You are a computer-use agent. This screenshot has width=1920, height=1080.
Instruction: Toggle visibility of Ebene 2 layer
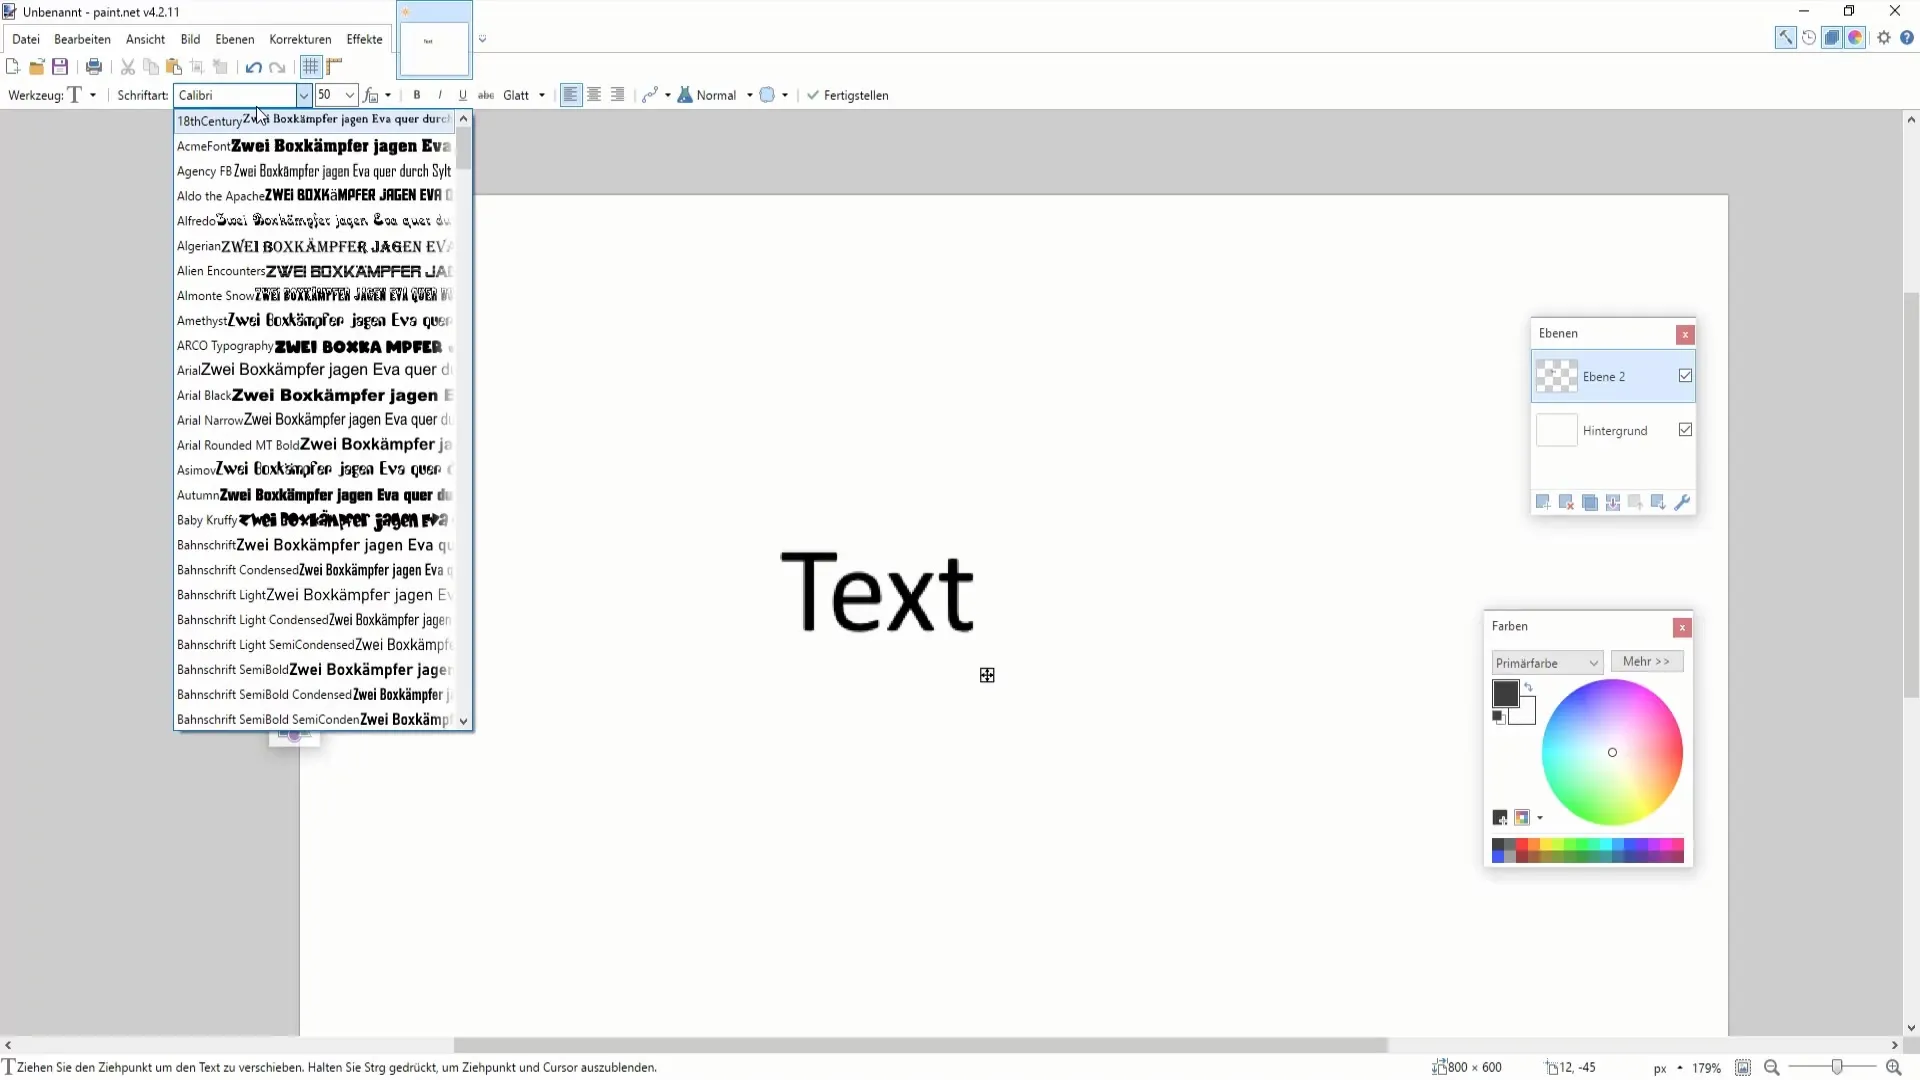coord(1689,378)
